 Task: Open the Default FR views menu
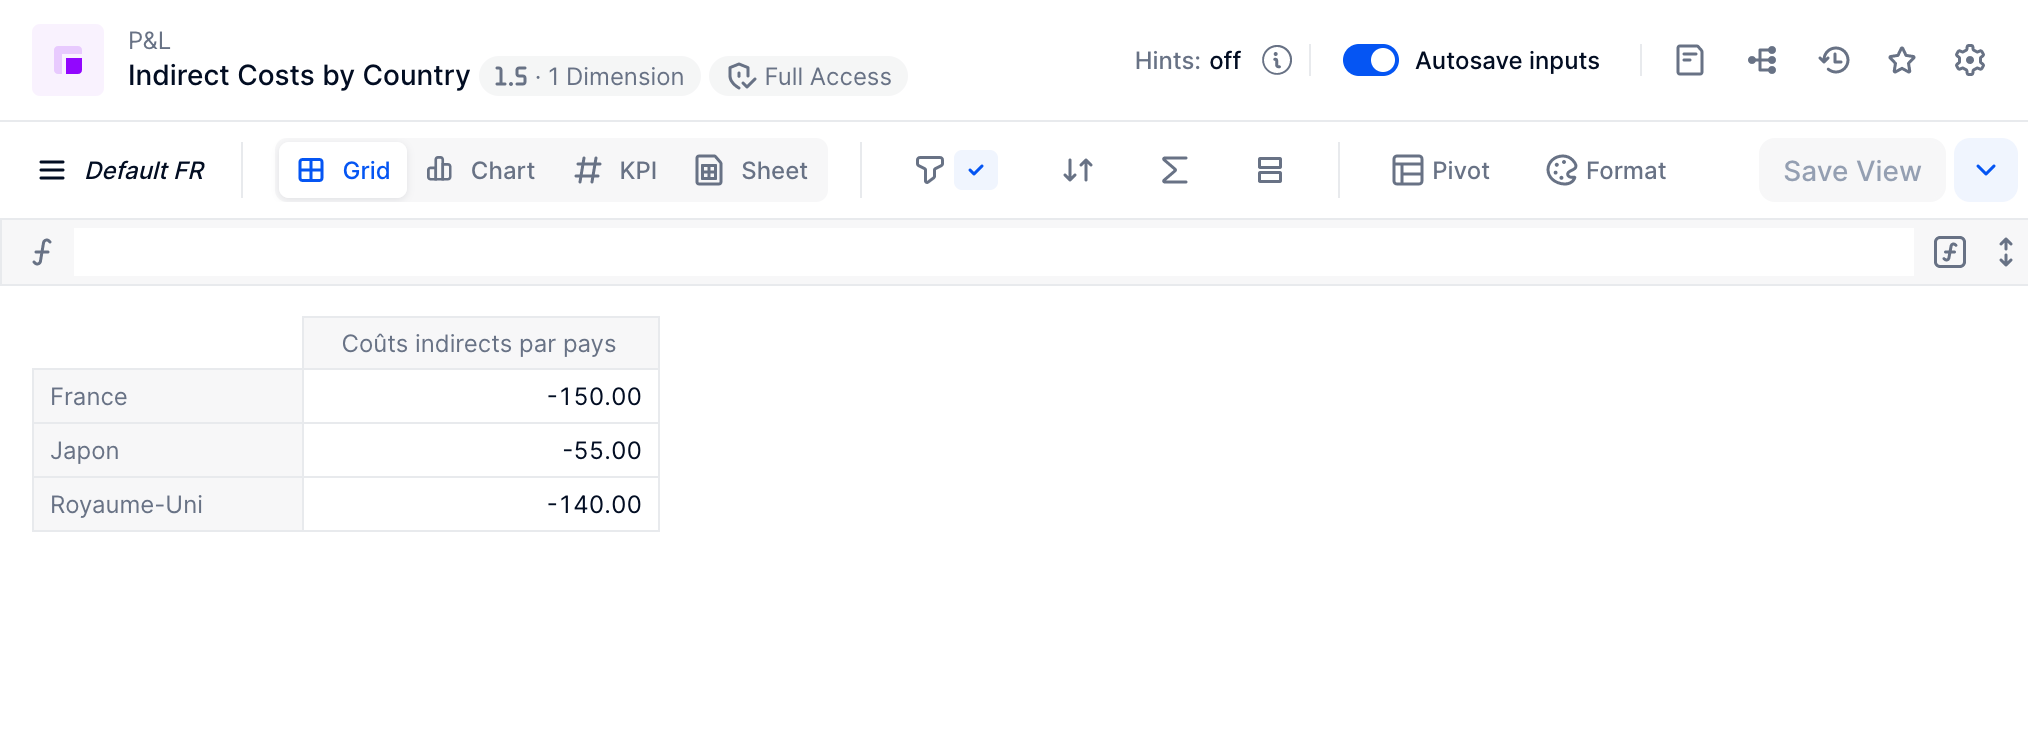[122, 170]
